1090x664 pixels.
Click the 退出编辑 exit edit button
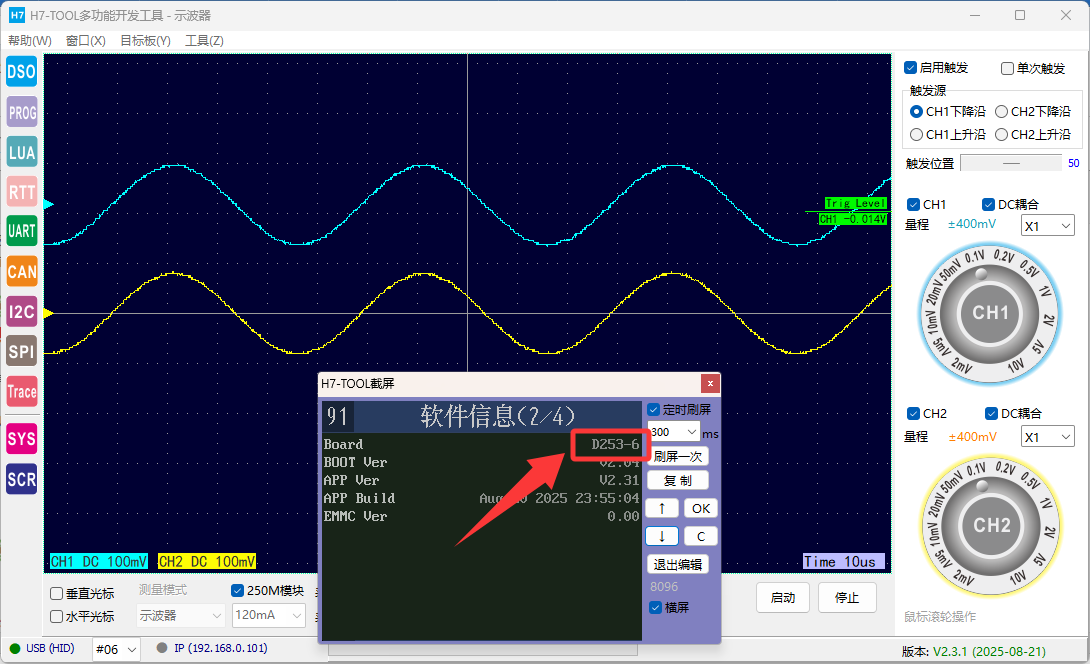coord(678,565)
